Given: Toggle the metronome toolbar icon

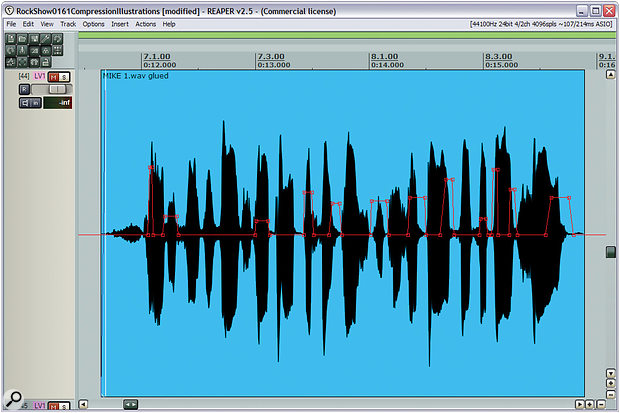Looking at the screenshot, I should pyautogui.click(x=23, y=50).
